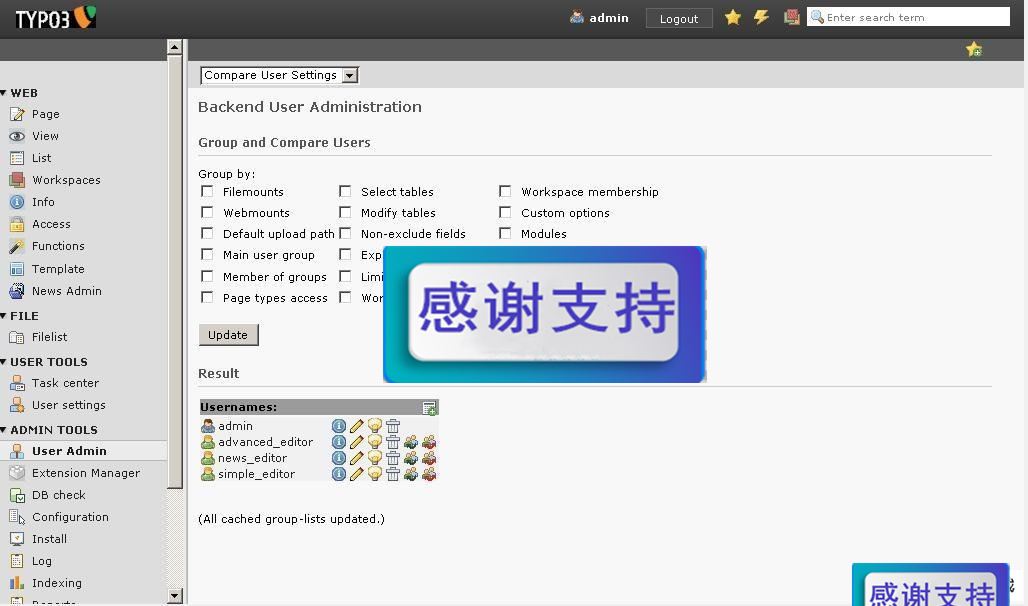
Task: Enable the Non-exclude fields checkbox
Action: [x=345, y=233]
